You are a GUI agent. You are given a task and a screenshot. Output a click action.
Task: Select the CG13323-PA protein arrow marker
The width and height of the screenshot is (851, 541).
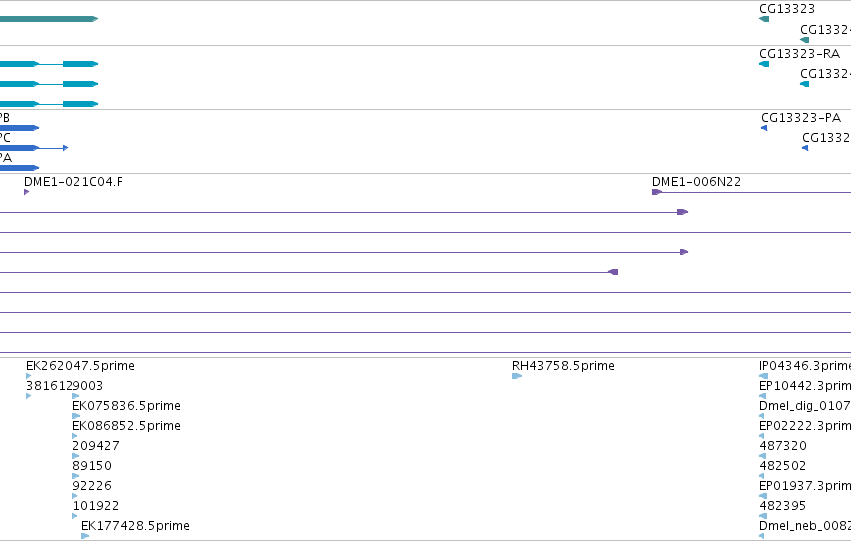point(764,128)
